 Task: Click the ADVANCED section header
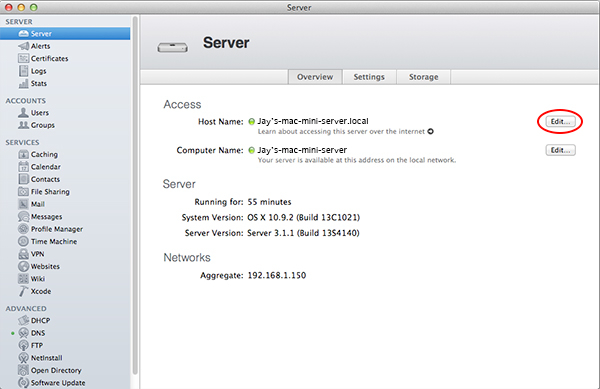coord(26,308)
